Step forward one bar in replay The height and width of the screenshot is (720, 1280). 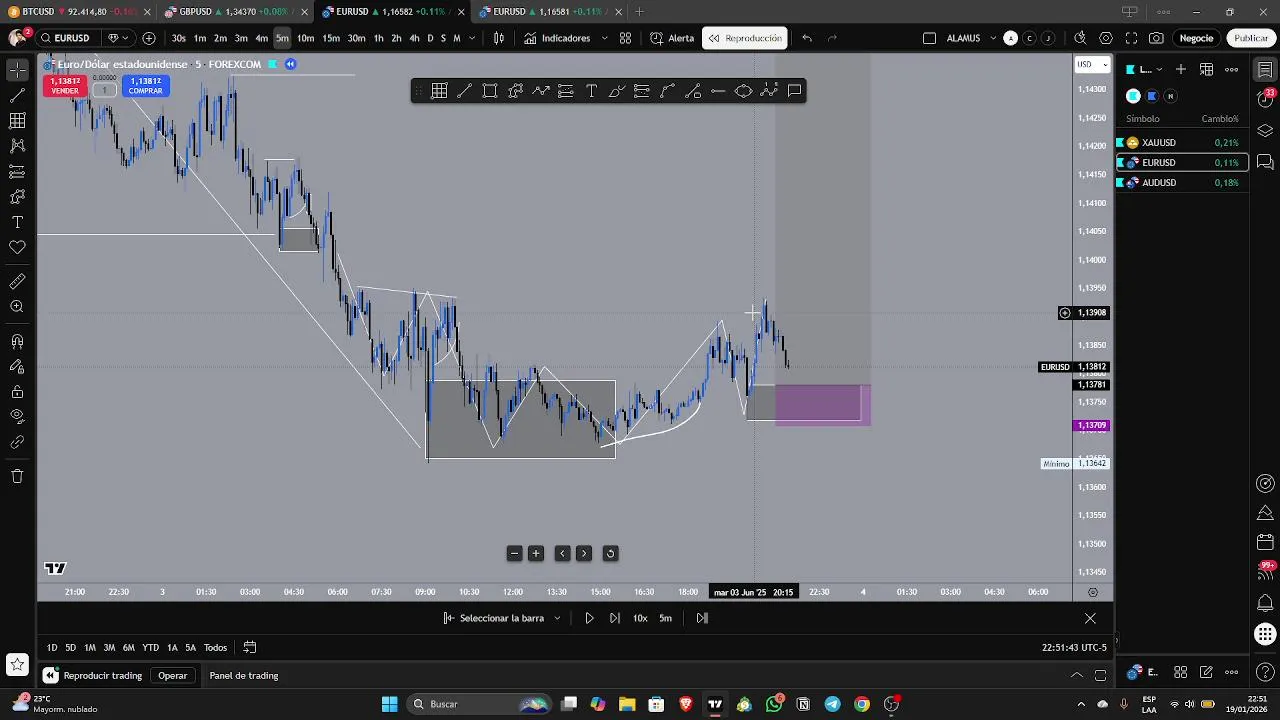[x=614, y=618]
